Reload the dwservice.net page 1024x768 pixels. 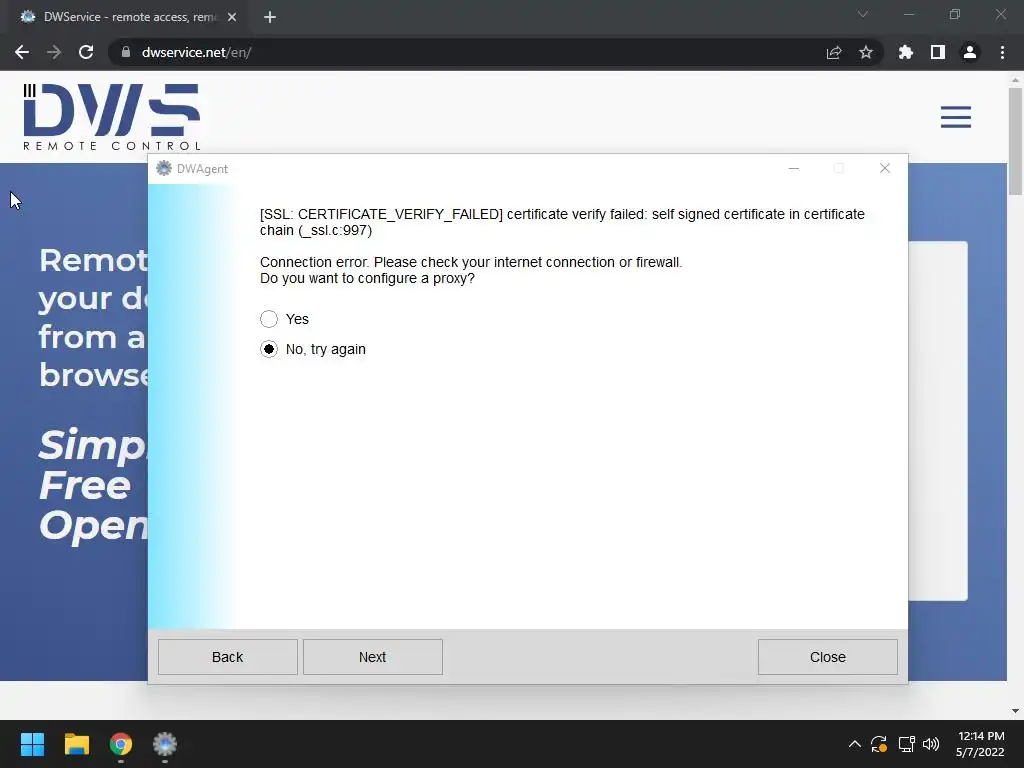86,52
